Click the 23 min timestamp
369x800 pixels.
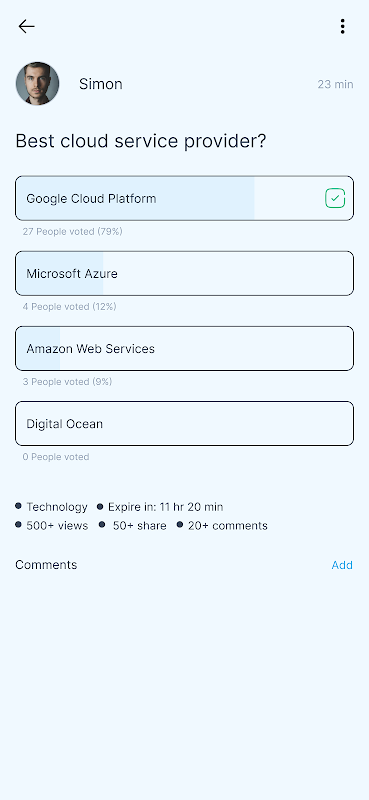[335, 84]
